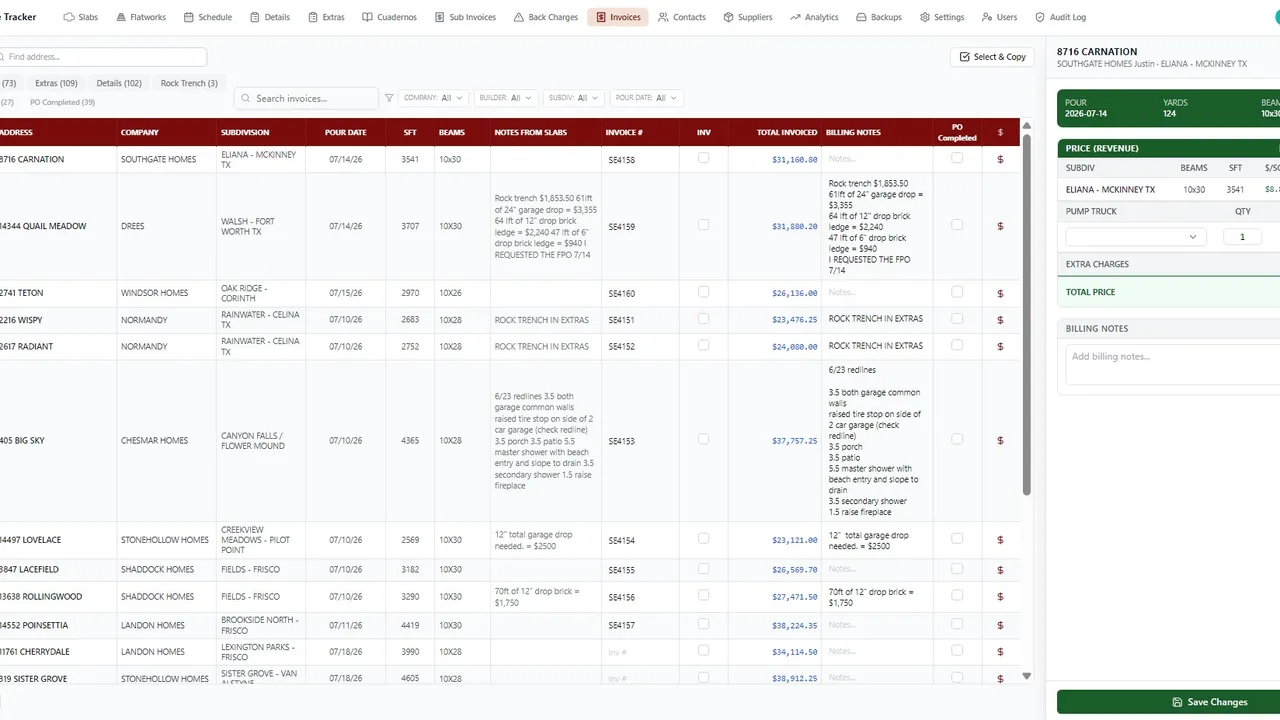Sort by the Pour Date column header
Screen dimensions: 1280x720
point(346,132)
